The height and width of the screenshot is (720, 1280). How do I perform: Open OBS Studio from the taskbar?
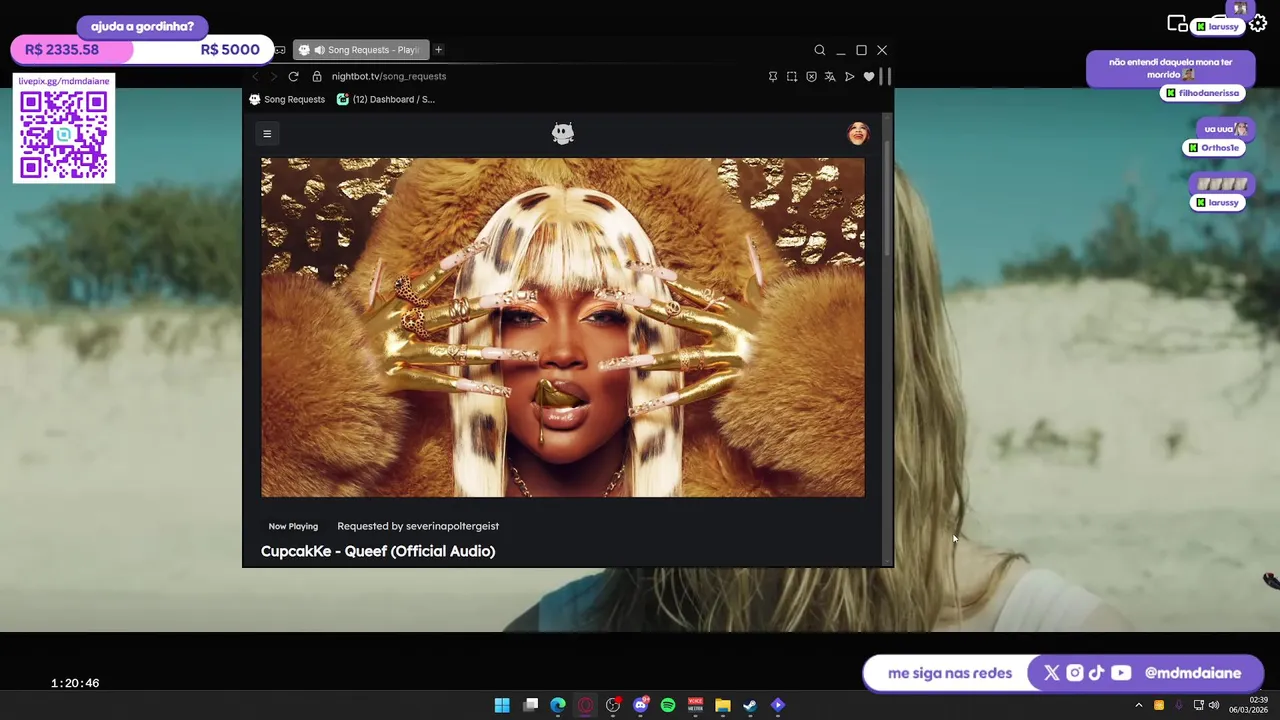[x=613, y=705]
